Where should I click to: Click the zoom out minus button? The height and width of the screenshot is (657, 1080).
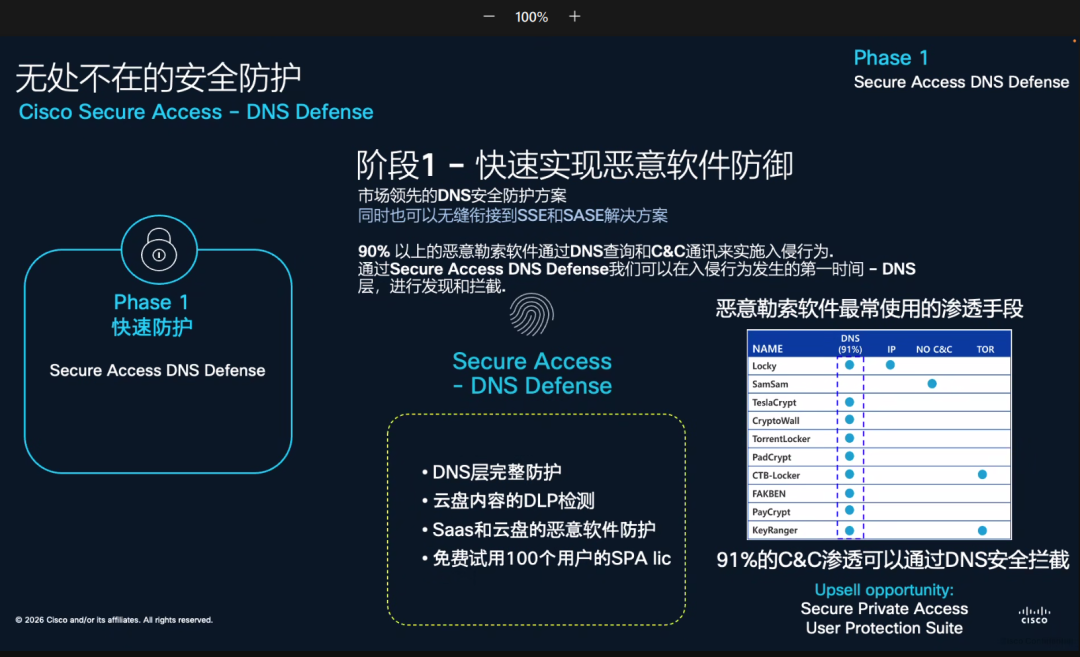pyautogui.click(x=489, y=17)
